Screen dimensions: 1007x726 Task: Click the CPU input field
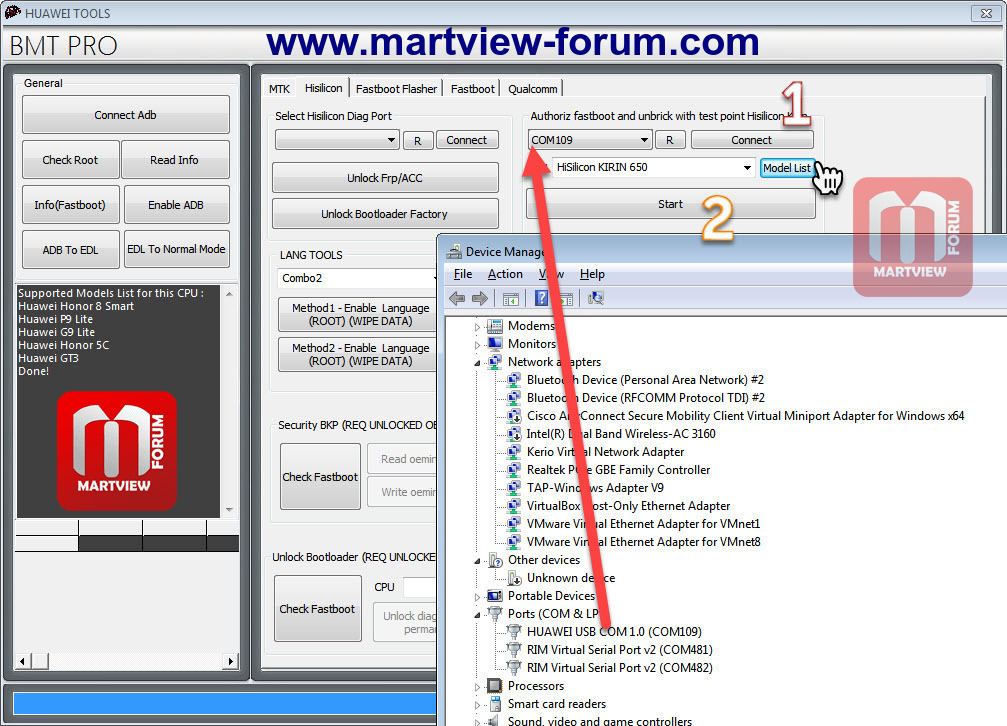(419, 587)
